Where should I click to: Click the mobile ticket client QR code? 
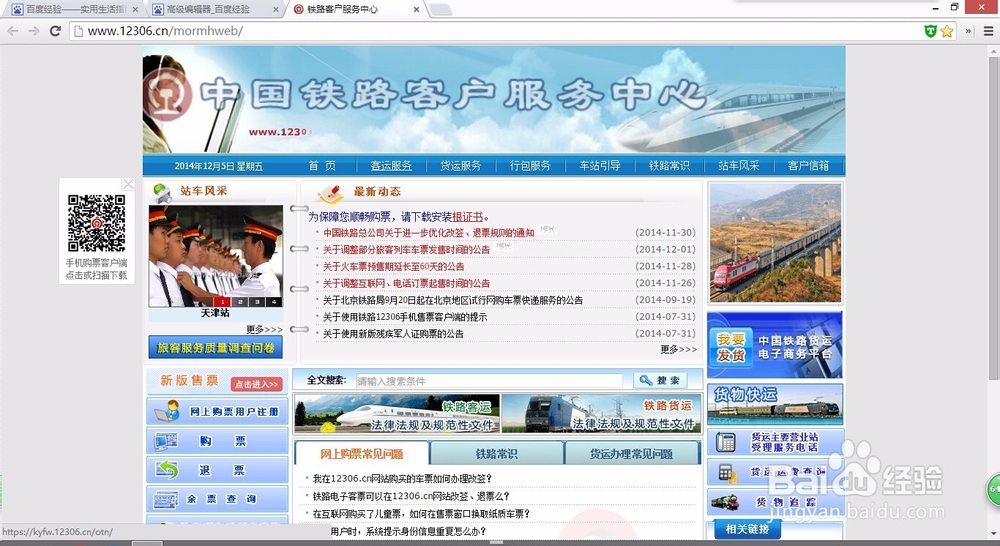click(96, 223)
